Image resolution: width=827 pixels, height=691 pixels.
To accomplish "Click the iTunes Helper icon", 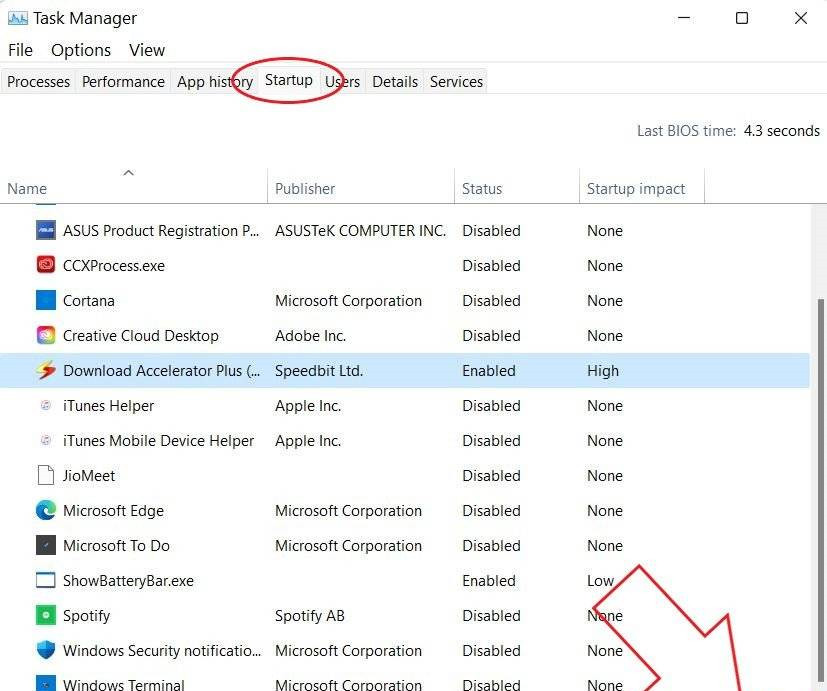I will point(46,405).
